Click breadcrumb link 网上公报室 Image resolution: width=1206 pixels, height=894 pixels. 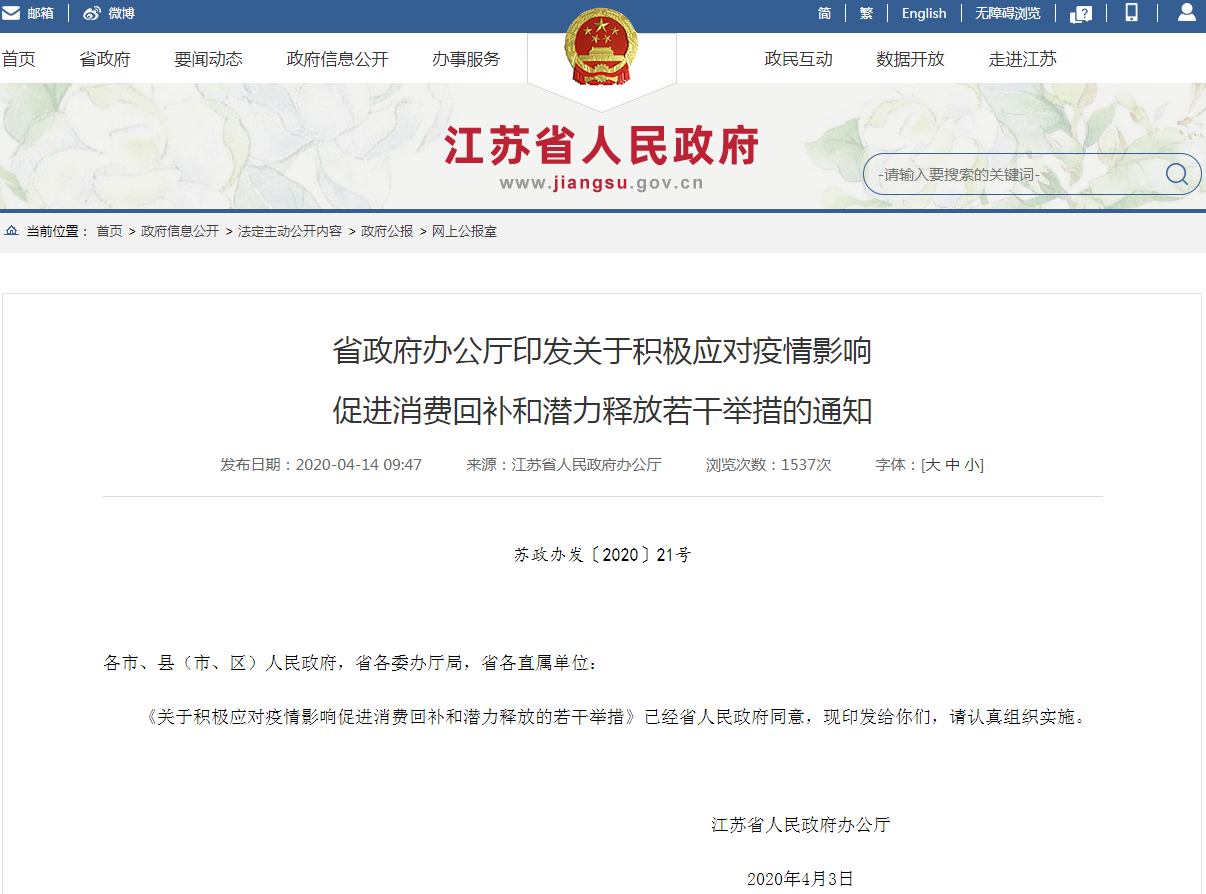[x=464, y=231]
